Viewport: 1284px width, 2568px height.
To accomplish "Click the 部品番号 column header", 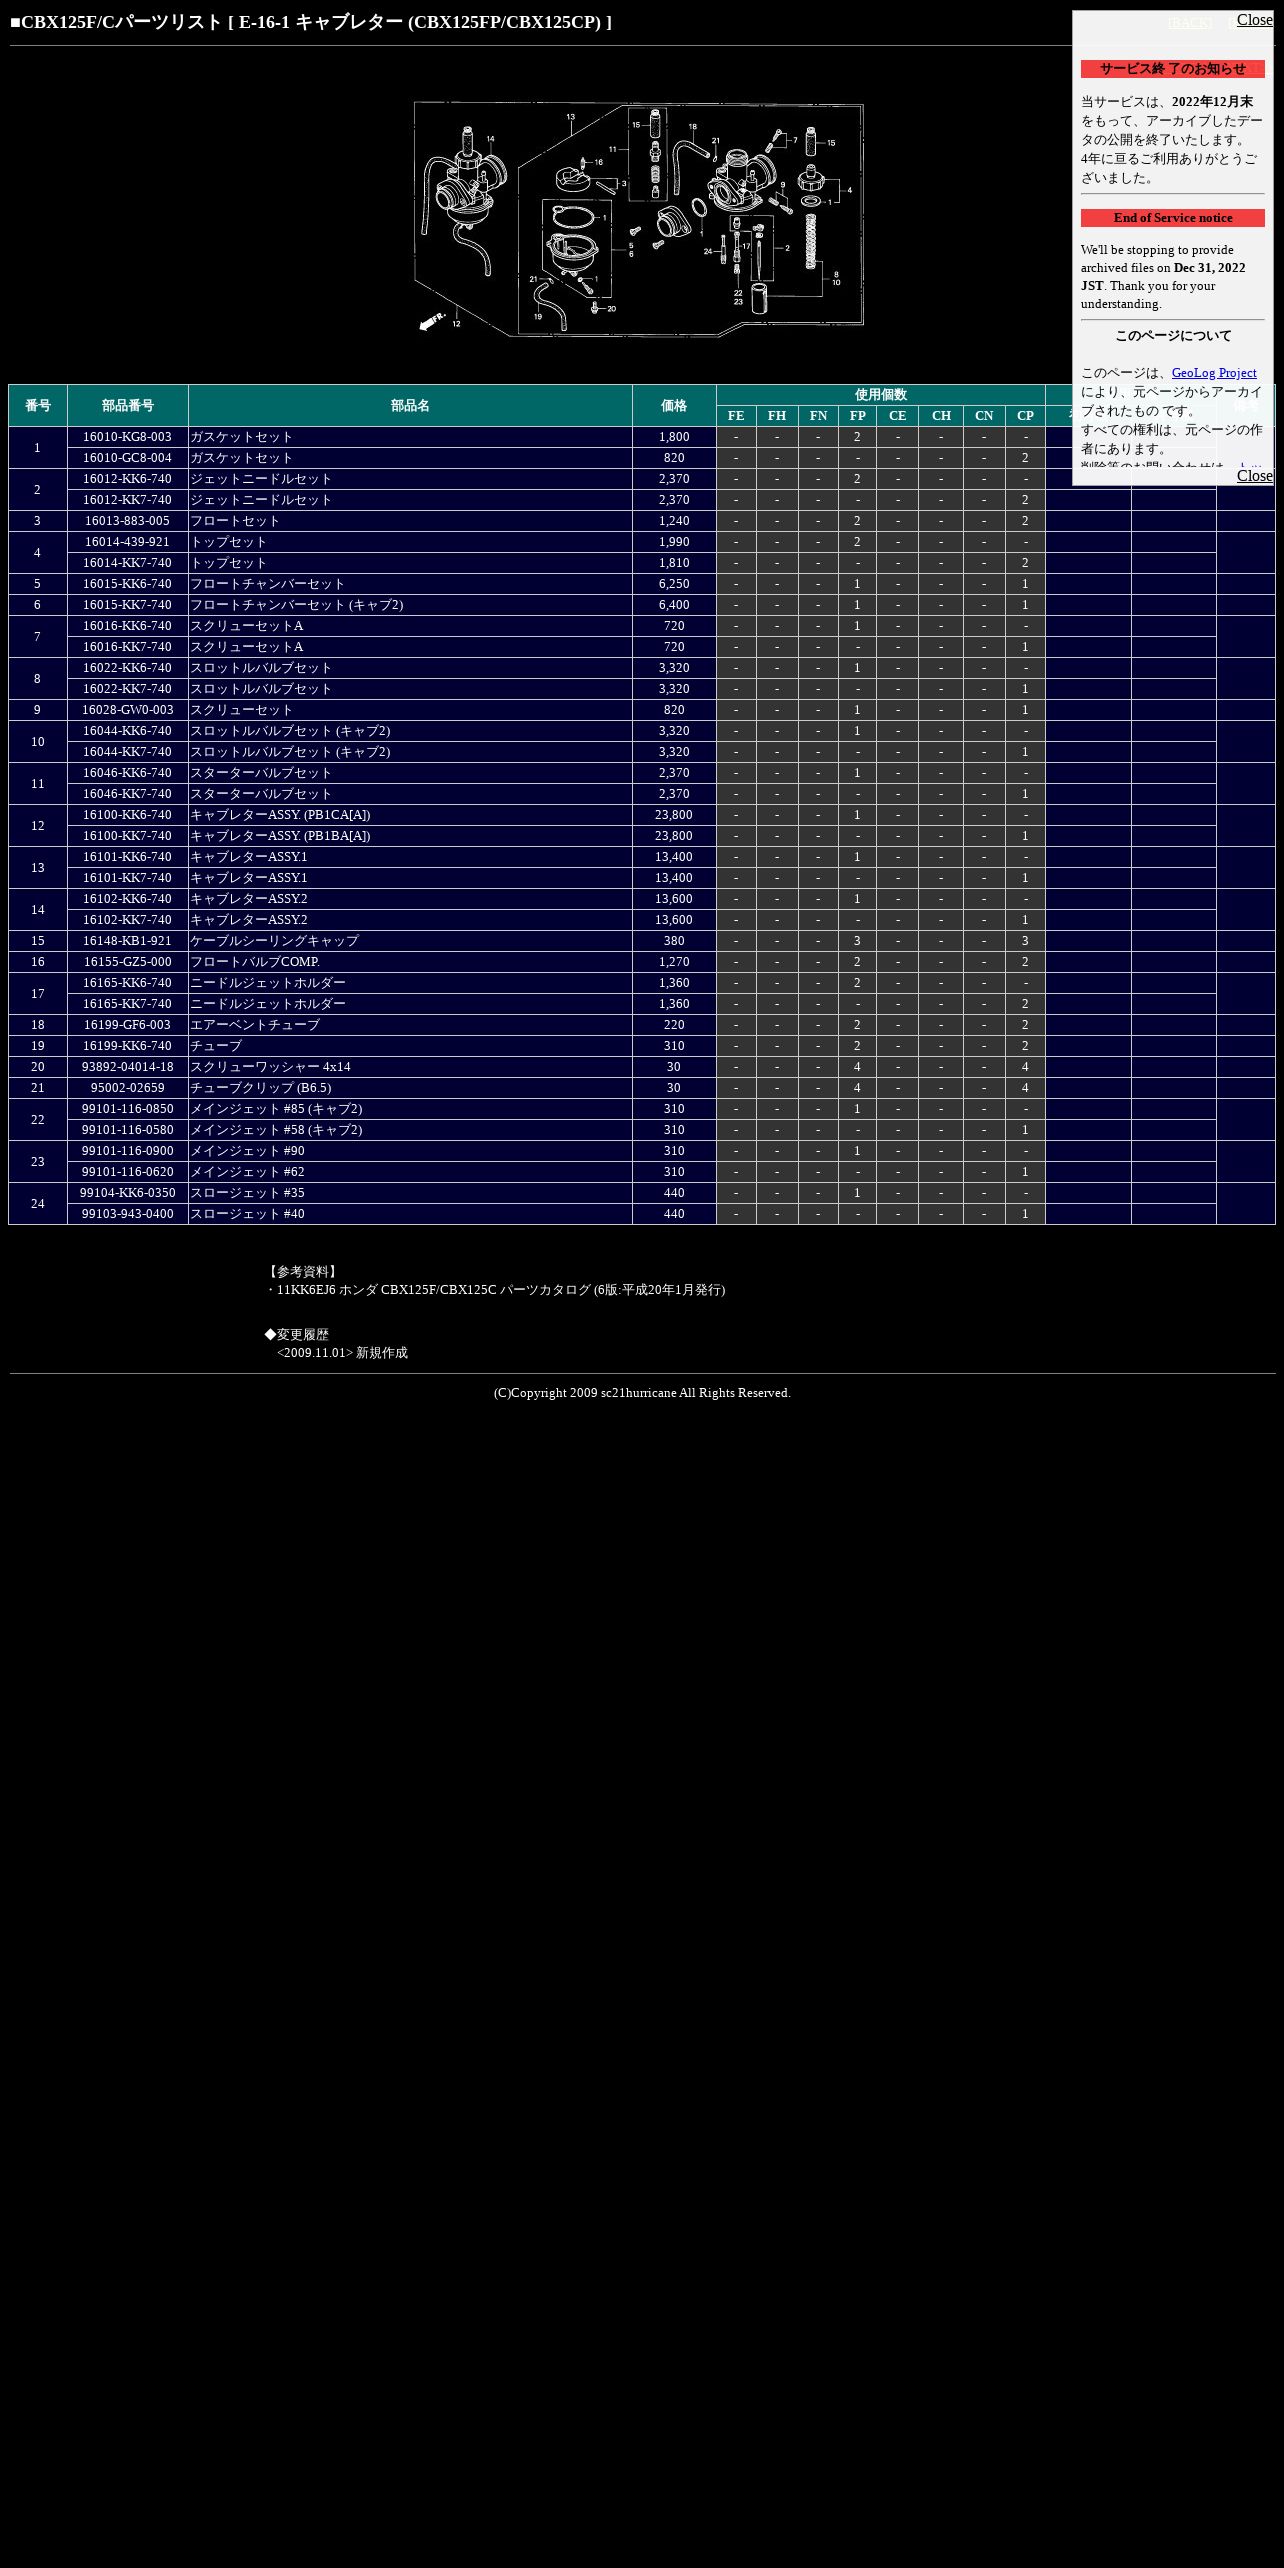I will pyautogui.click(x=127, y=406).
